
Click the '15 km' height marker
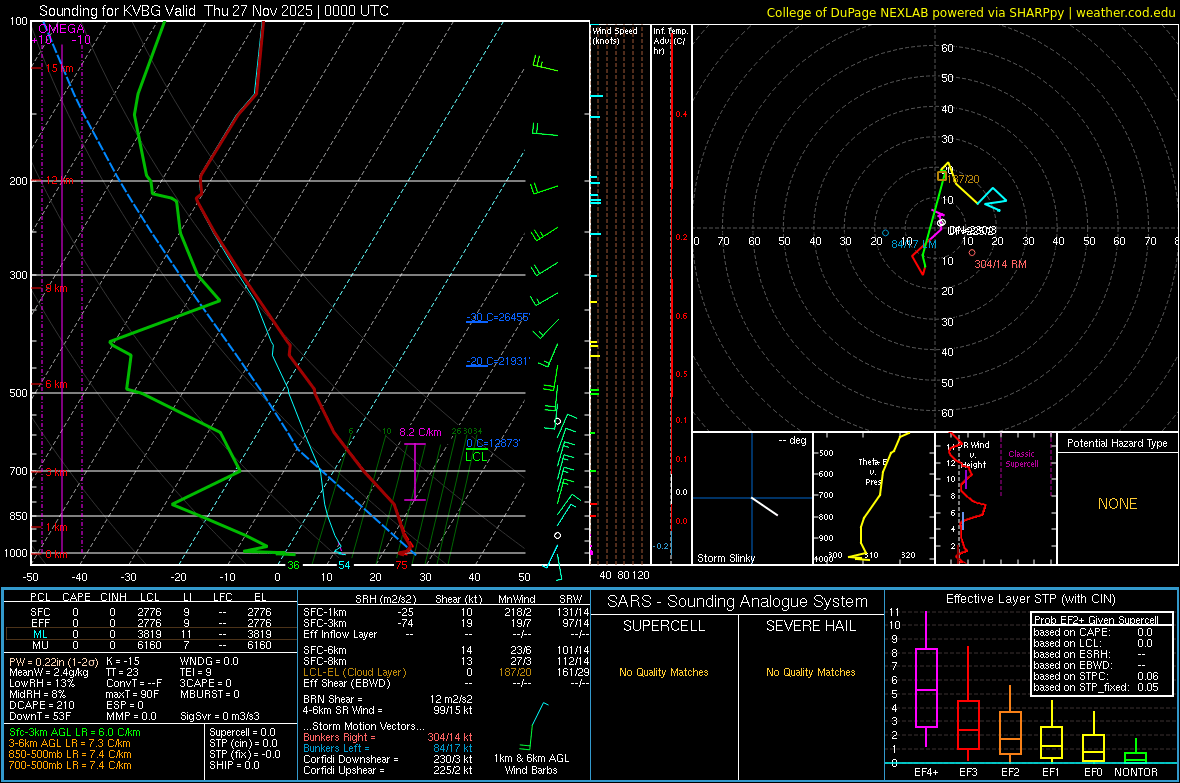(59, 68)
